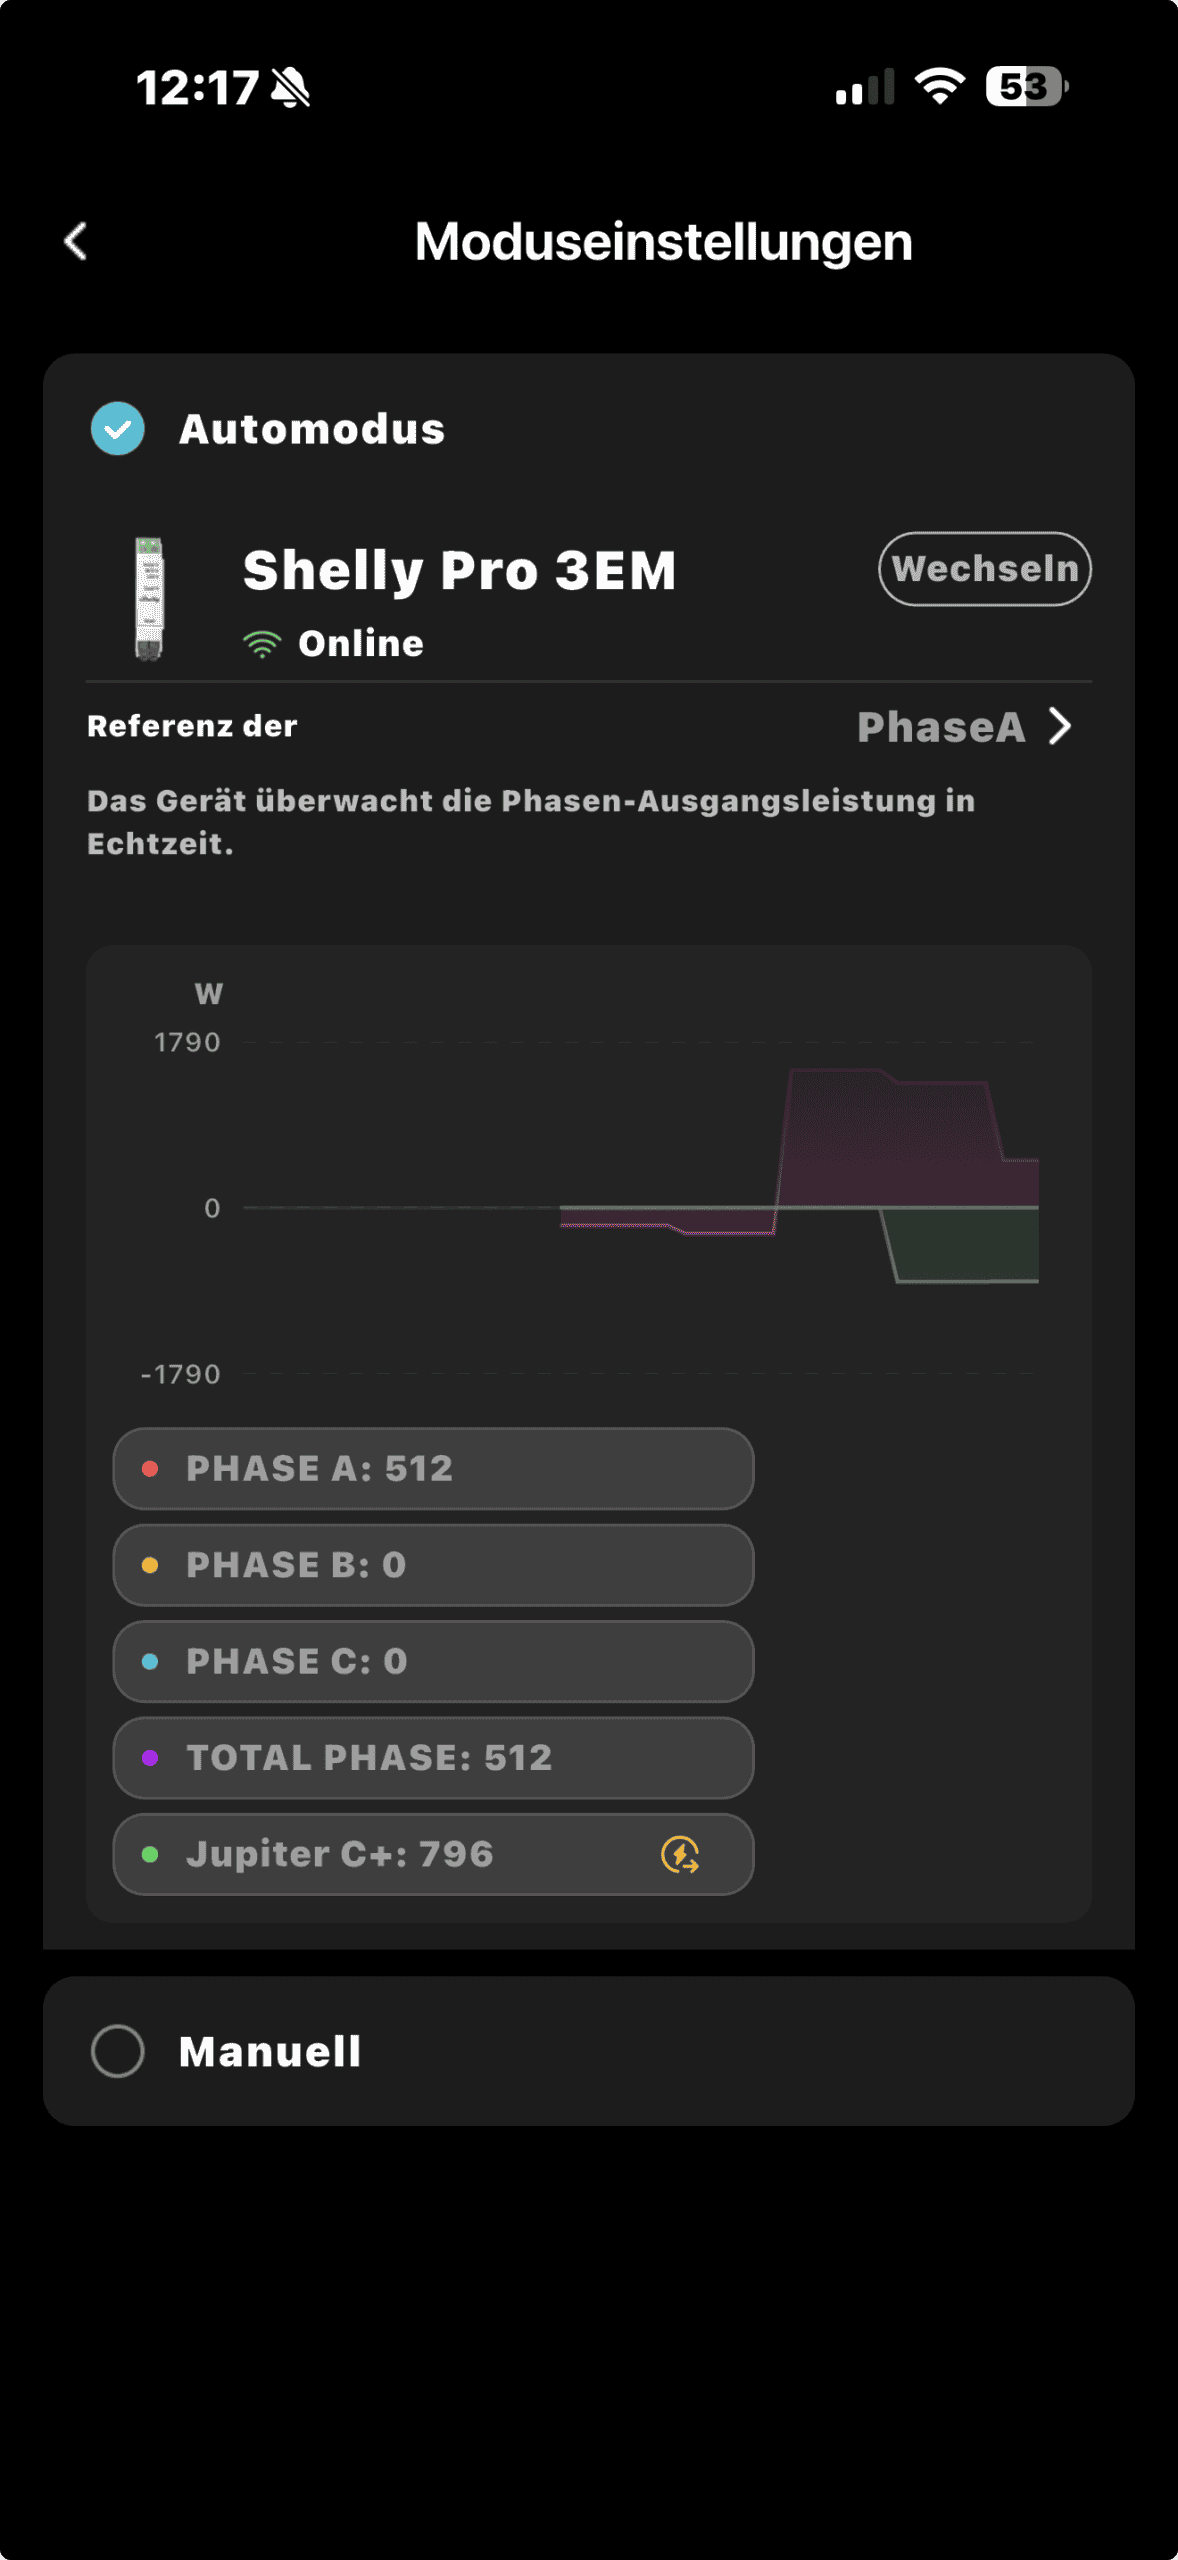Tap the silent mode bell icon
Image resolution: width=1178 pixels, height=2560 pixels.
pos(291,88)
